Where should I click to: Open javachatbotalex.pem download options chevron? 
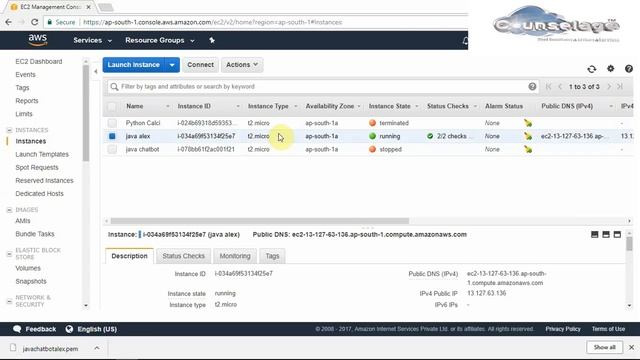click(97, 348)
